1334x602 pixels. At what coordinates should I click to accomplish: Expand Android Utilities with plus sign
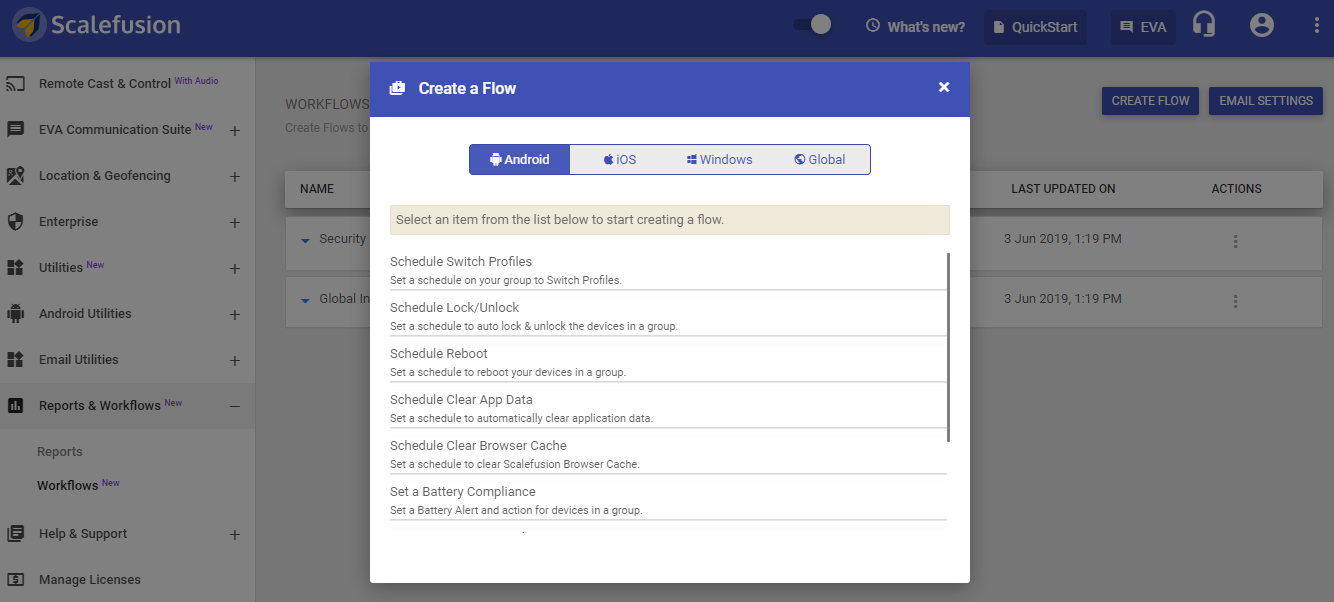coord(235,315)
